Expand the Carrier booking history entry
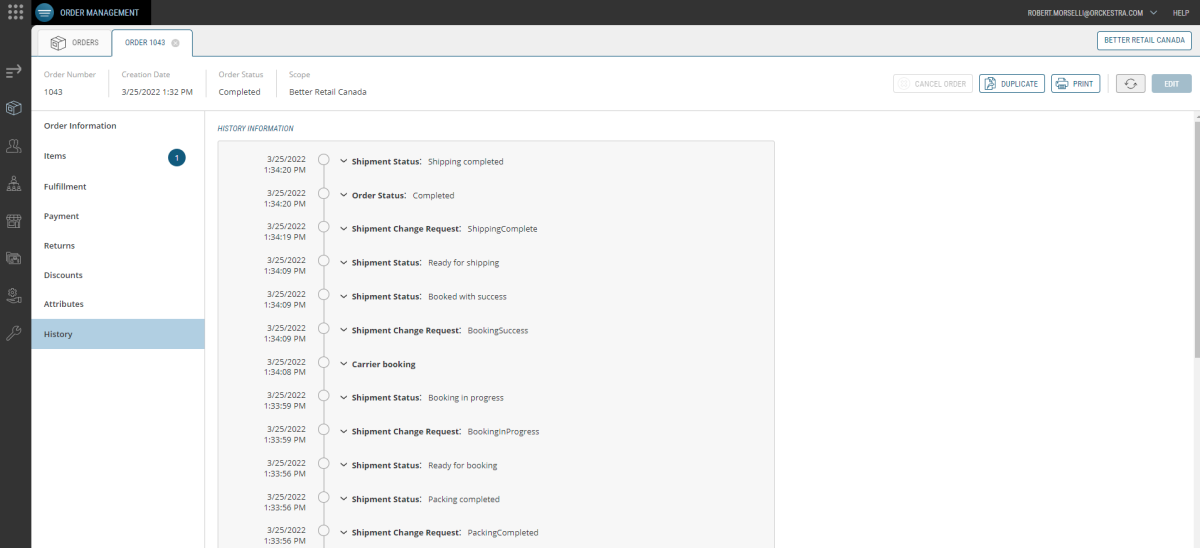 [x=344, y=364]
